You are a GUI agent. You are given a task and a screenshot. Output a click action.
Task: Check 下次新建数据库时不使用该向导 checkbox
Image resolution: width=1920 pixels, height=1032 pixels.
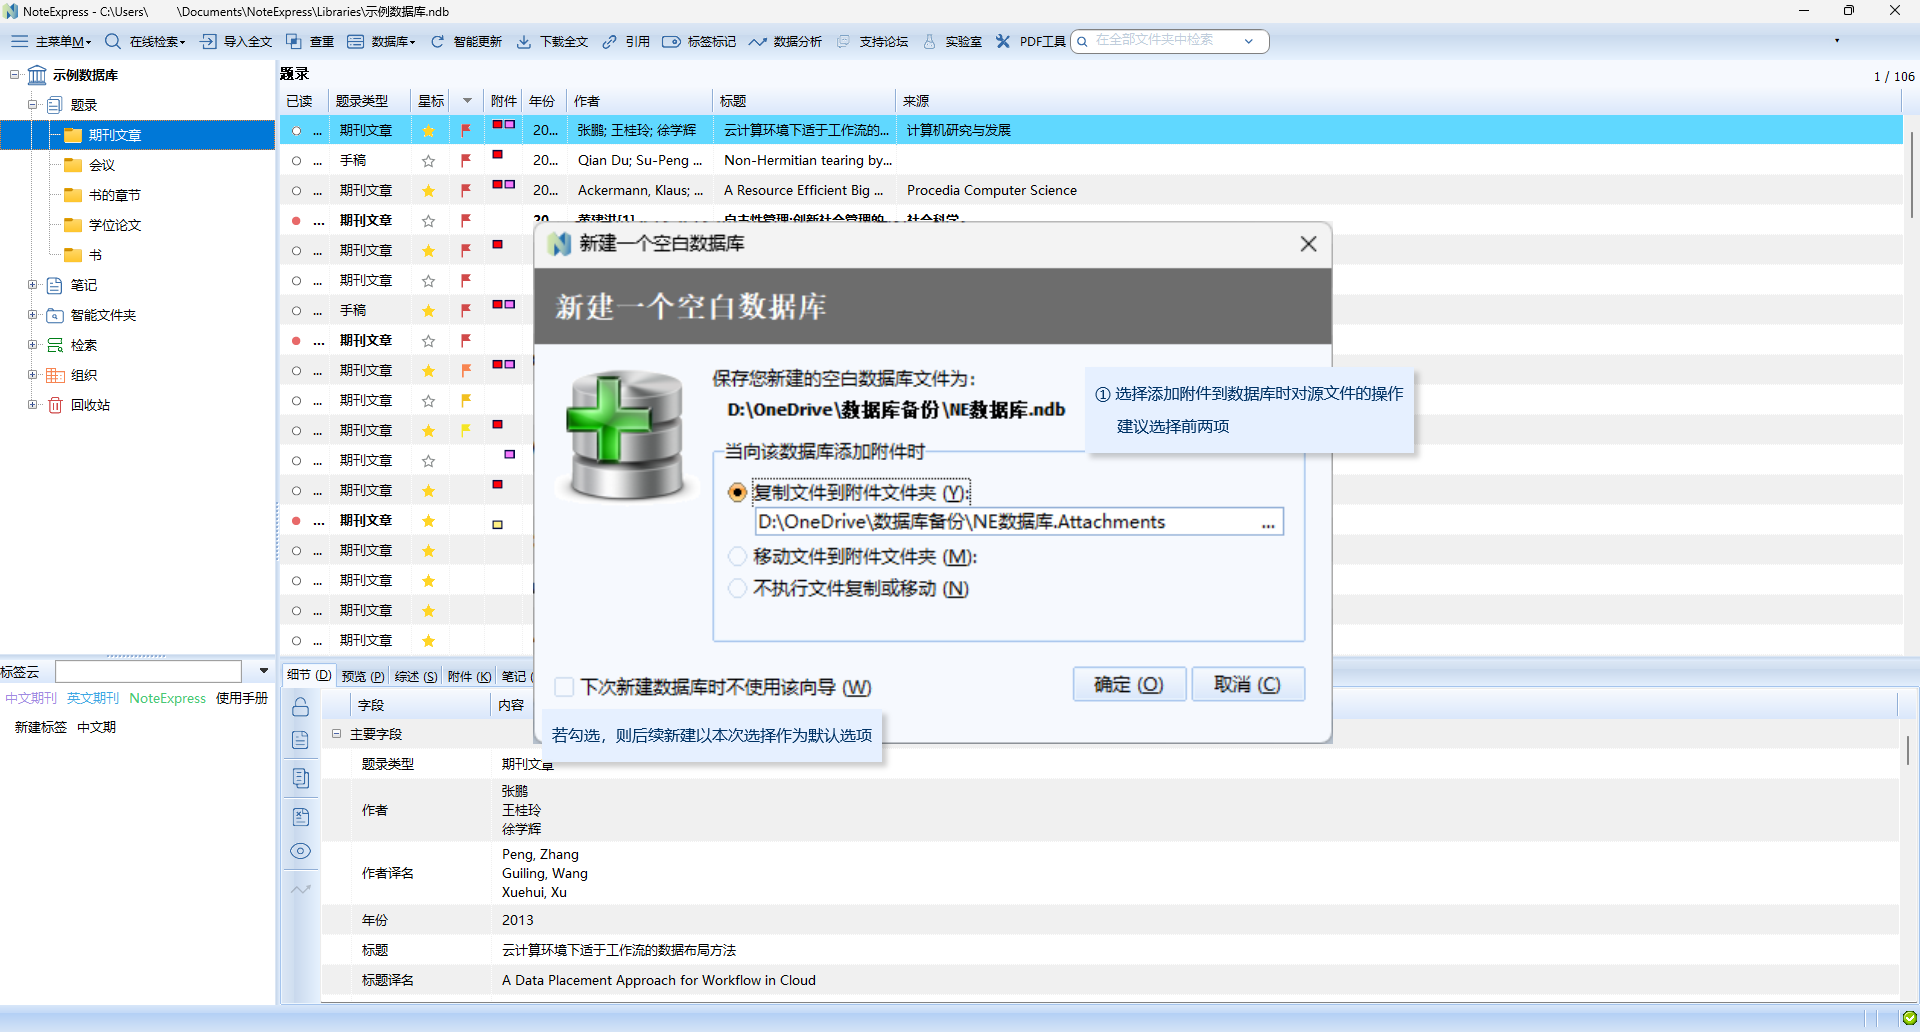564,687
